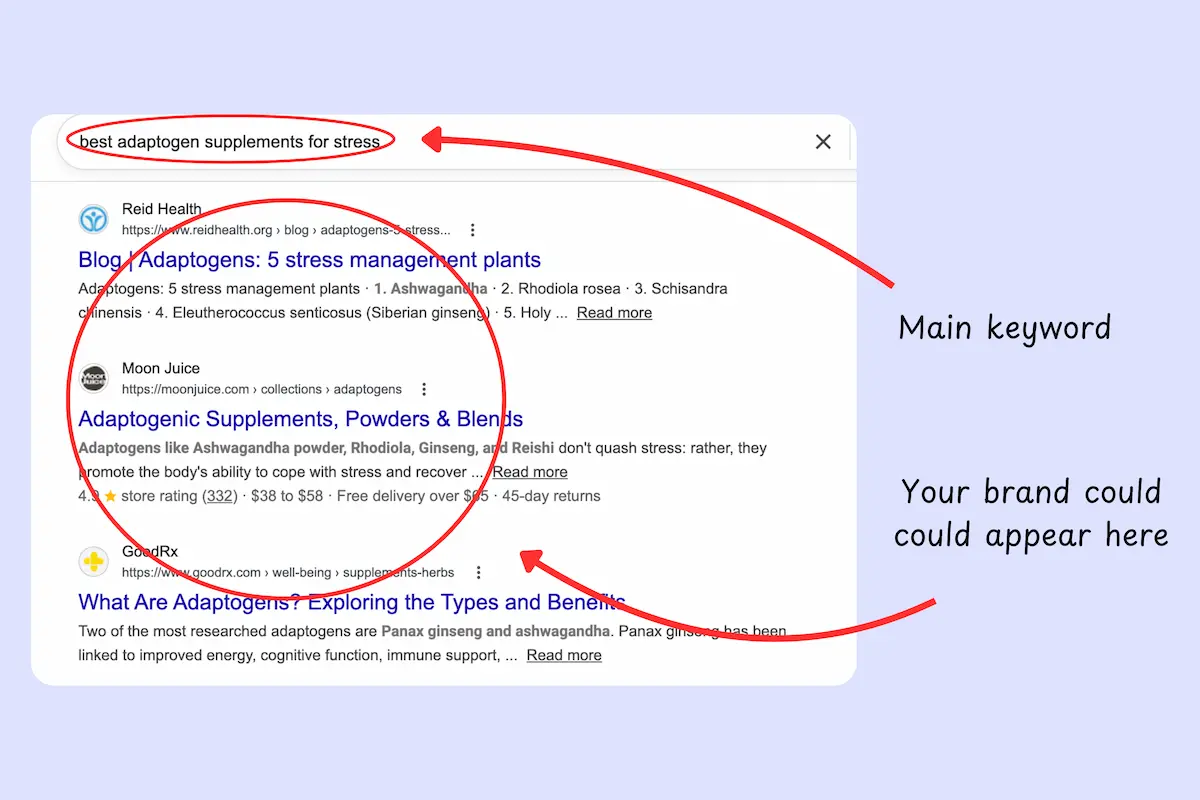
Task: Open three-dot menu on Moon Juice result
Action: 424,389
